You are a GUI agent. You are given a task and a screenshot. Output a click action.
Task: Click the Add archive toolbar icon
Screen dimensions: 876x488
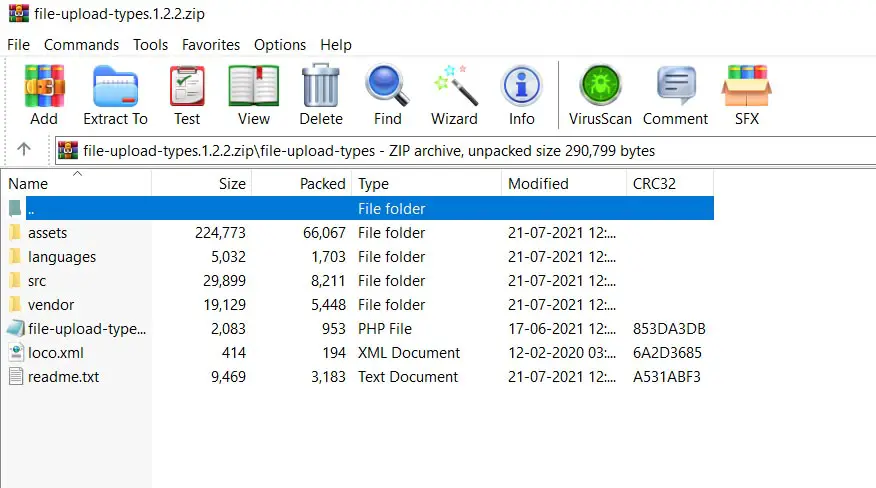(45, 86)
